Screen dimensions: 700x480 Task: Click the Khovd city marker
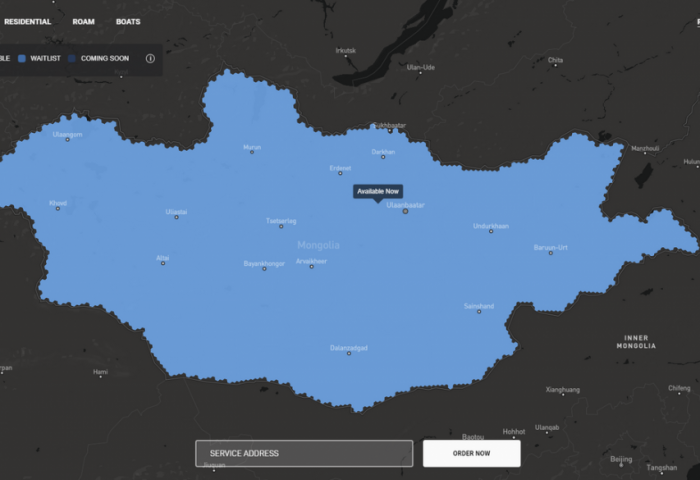[x=58, y=209]
